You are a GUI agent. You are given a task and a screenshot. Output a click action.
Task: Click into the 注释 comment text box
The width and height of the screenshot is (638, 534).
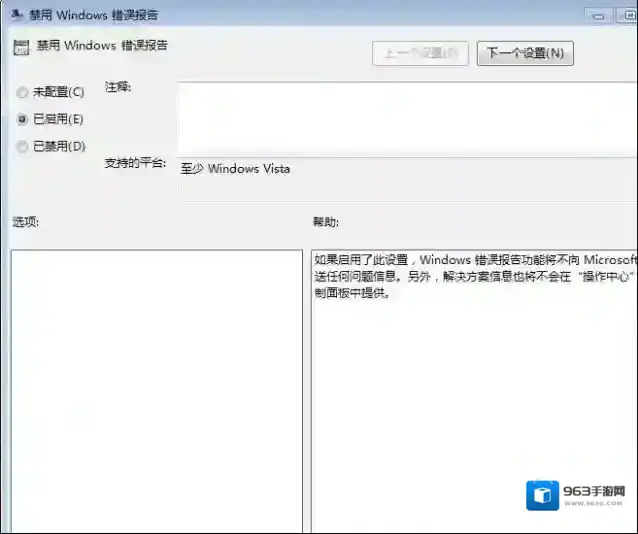point(407,118)
